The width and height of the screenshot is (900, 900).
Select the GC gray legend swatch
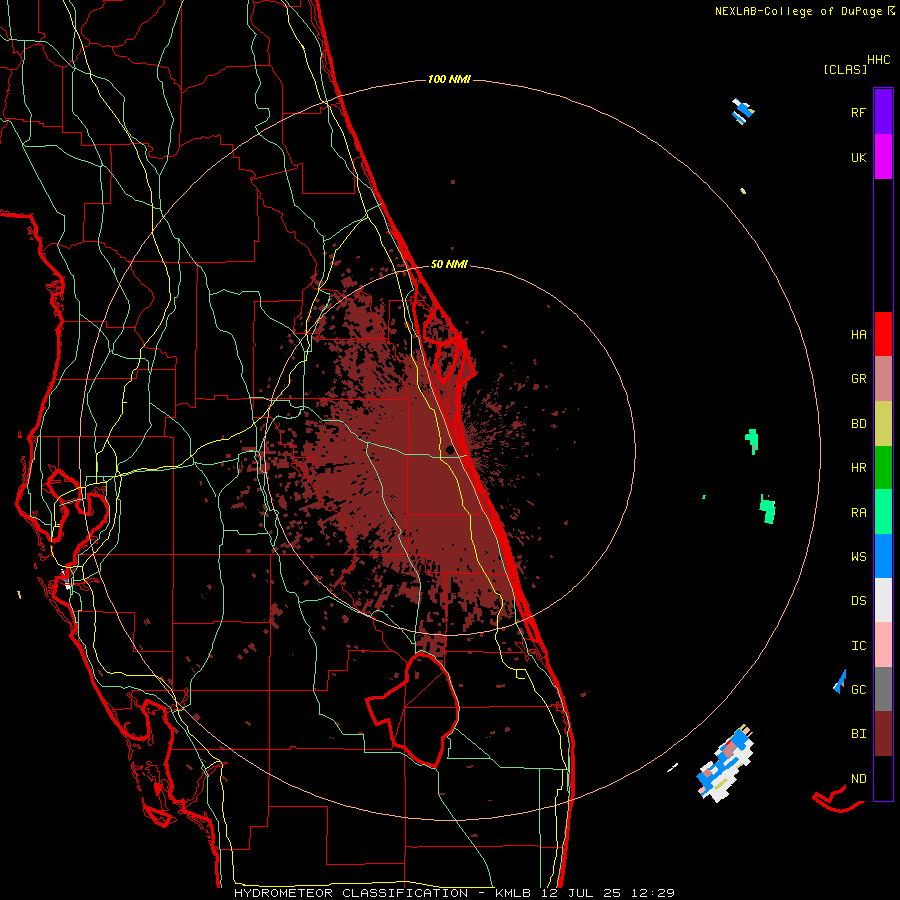883,689
